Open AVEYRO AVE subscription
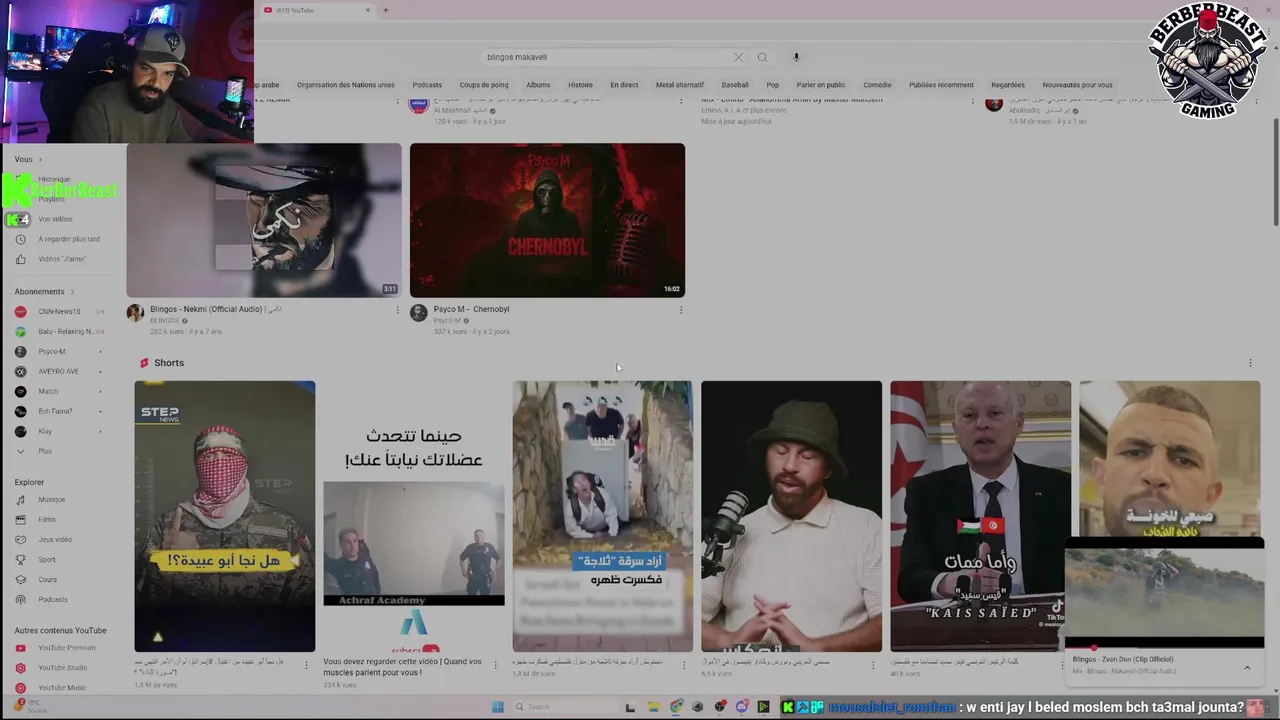Viewport: 1280px width, 720px height. click(59, 371)
